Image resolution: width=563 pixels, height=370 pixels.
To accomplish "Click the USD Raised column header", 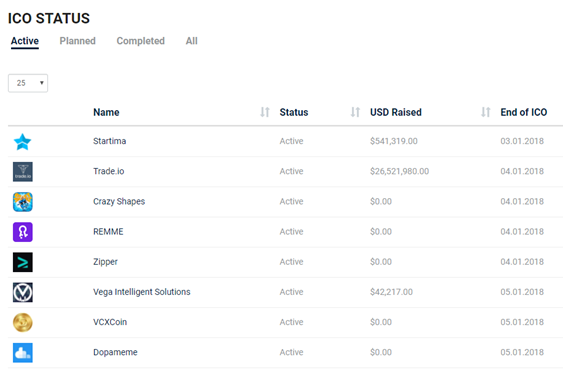I will click(x=396, y=112).
